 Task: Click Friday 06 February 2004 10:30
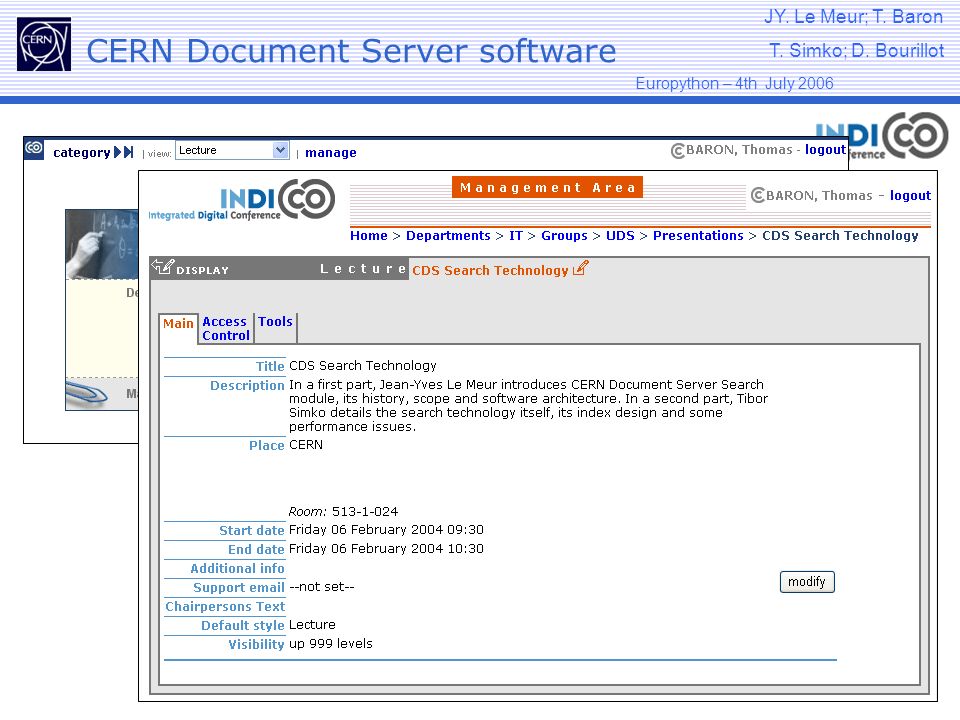click(x=386, y=549)
